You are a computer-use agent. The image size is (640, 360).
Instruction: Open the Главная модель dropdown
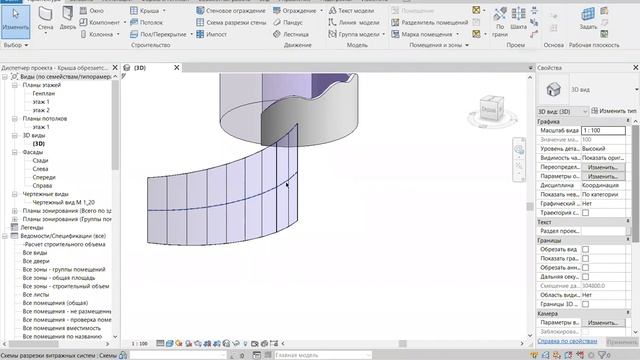323,355
